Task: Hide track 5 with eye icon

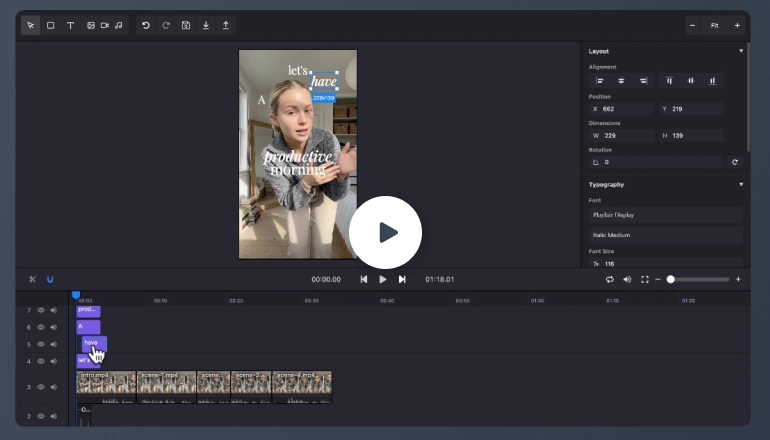Action: [x=41, y=344]
